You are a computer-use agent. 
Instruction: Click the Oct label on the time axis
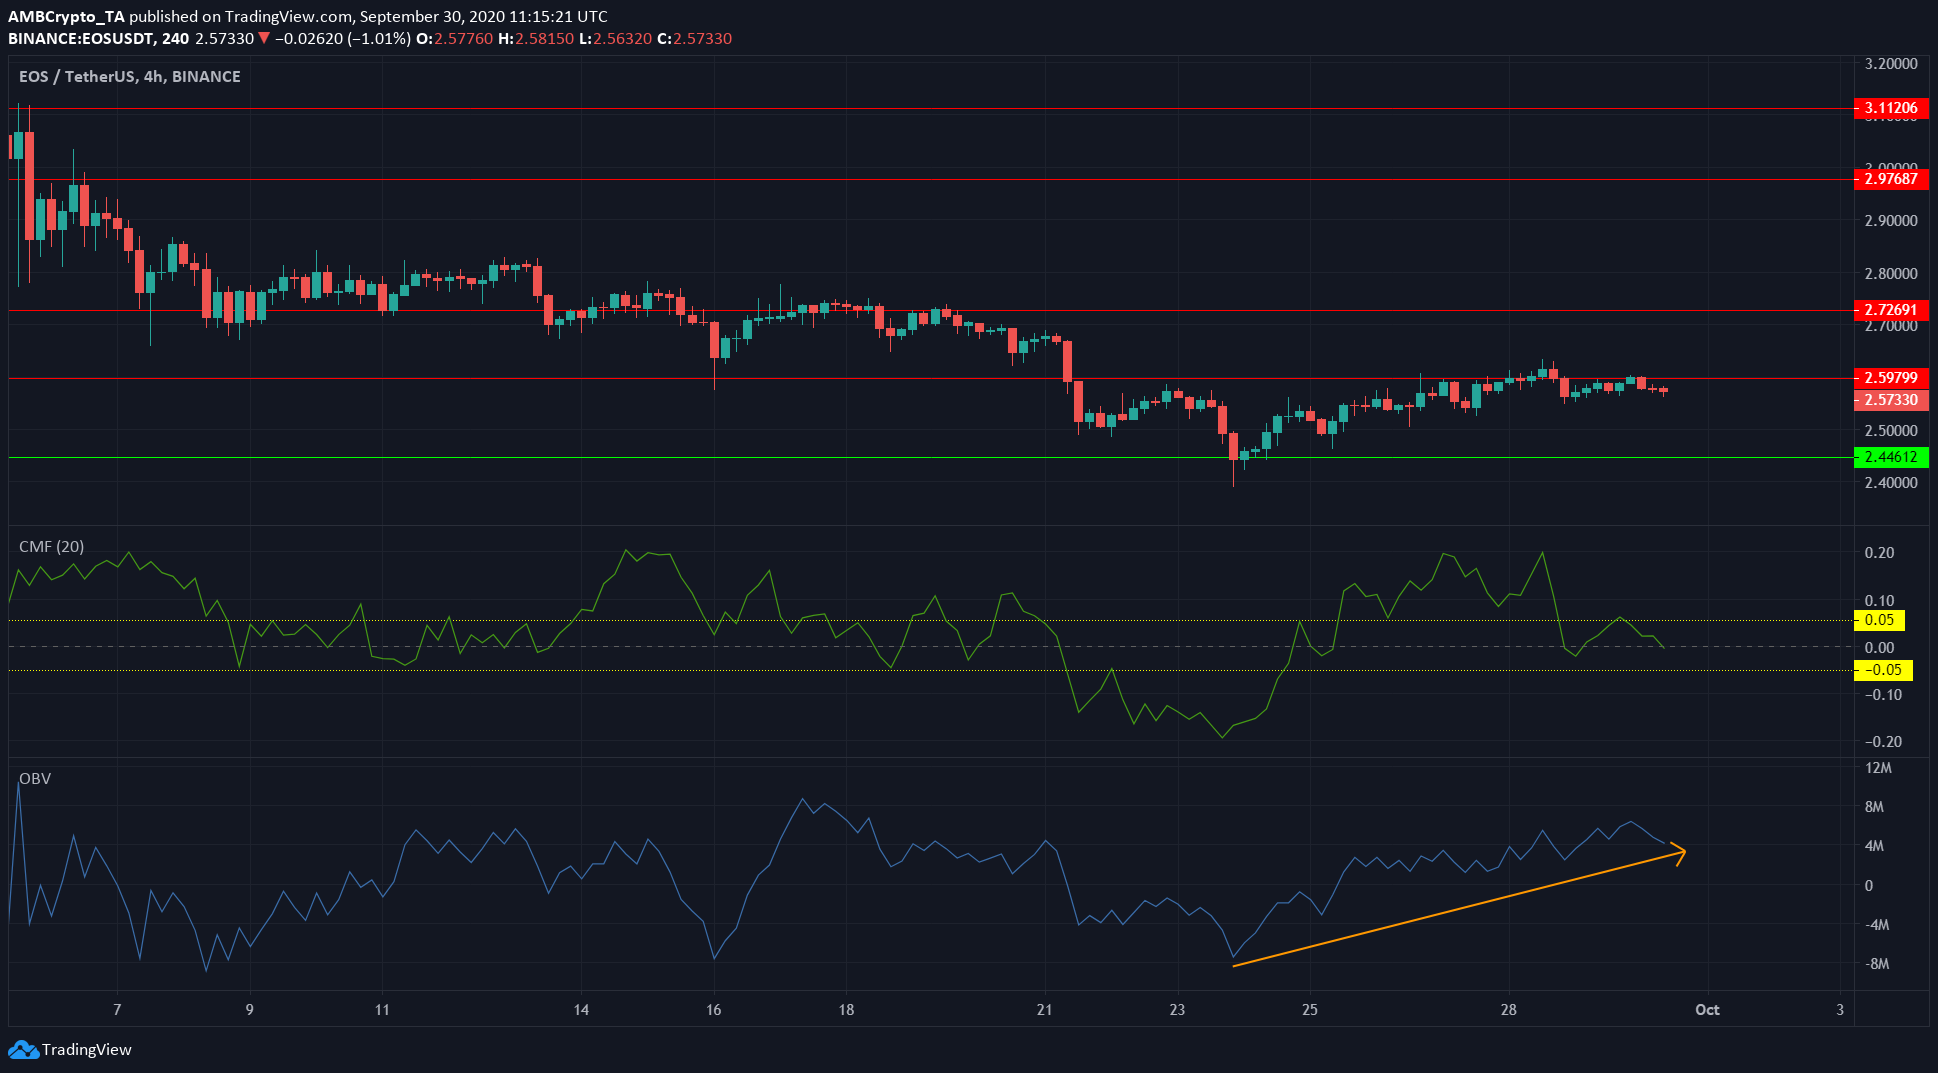pos(1706,1010)
